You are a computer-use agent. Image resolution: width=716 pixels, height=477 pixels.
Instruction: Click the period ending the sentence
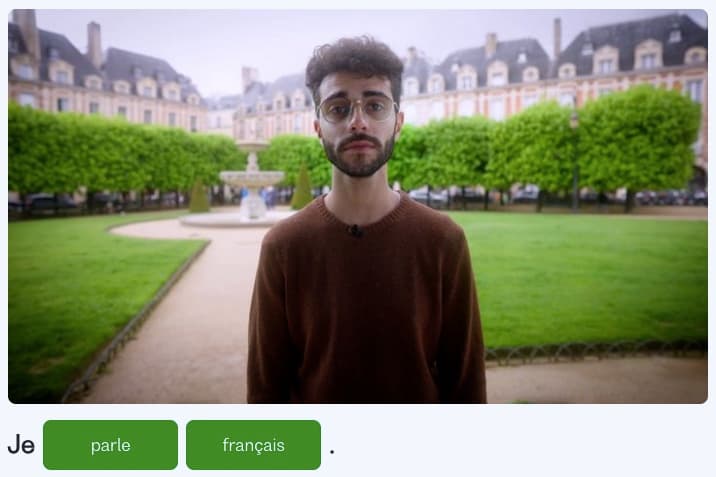[x=332, y=452]
